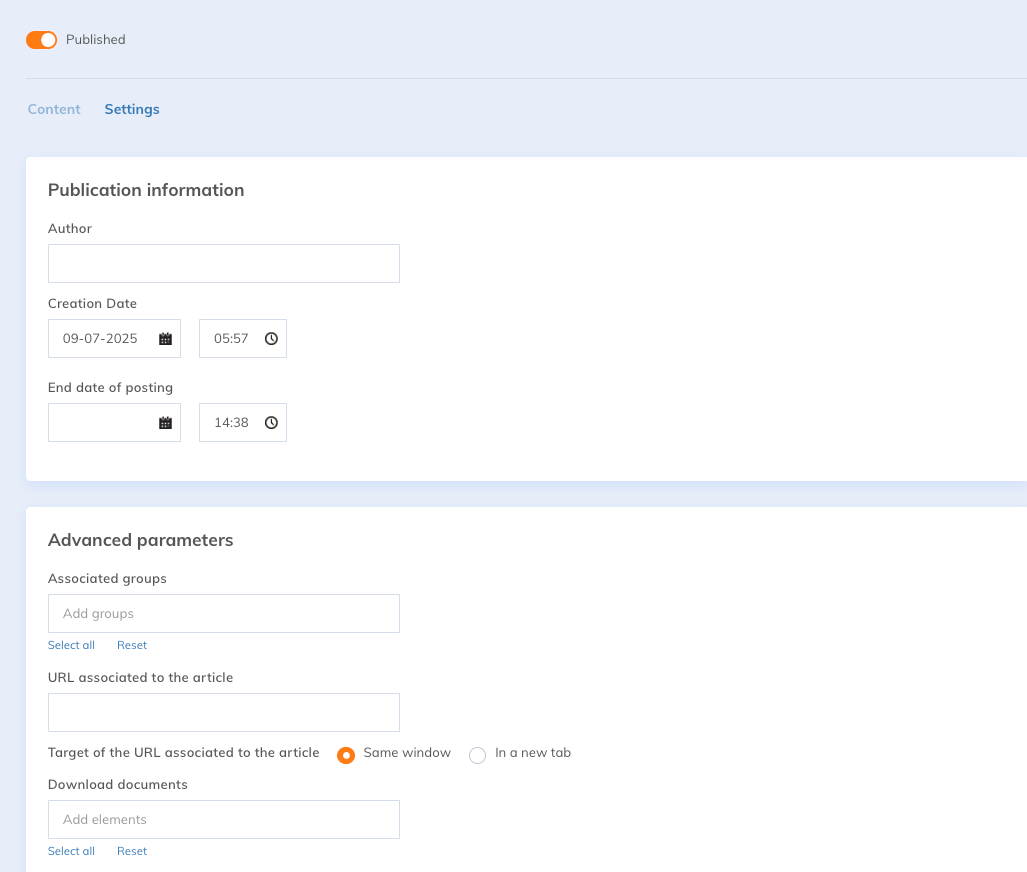This screenshot has height=872, width=1027.
Task: Click the 05:57 creation time field
Action: (x=243, y=339)
